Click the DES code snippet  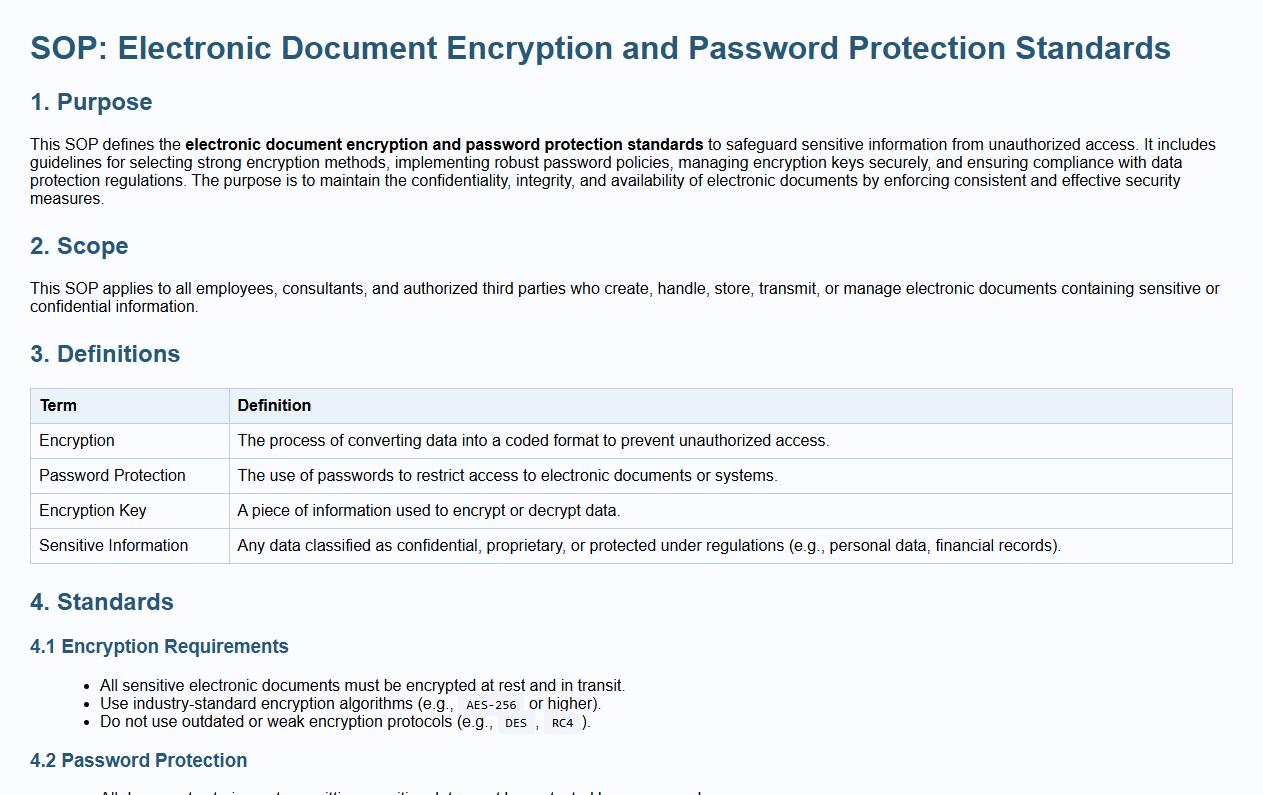click(x=516, y=723)
